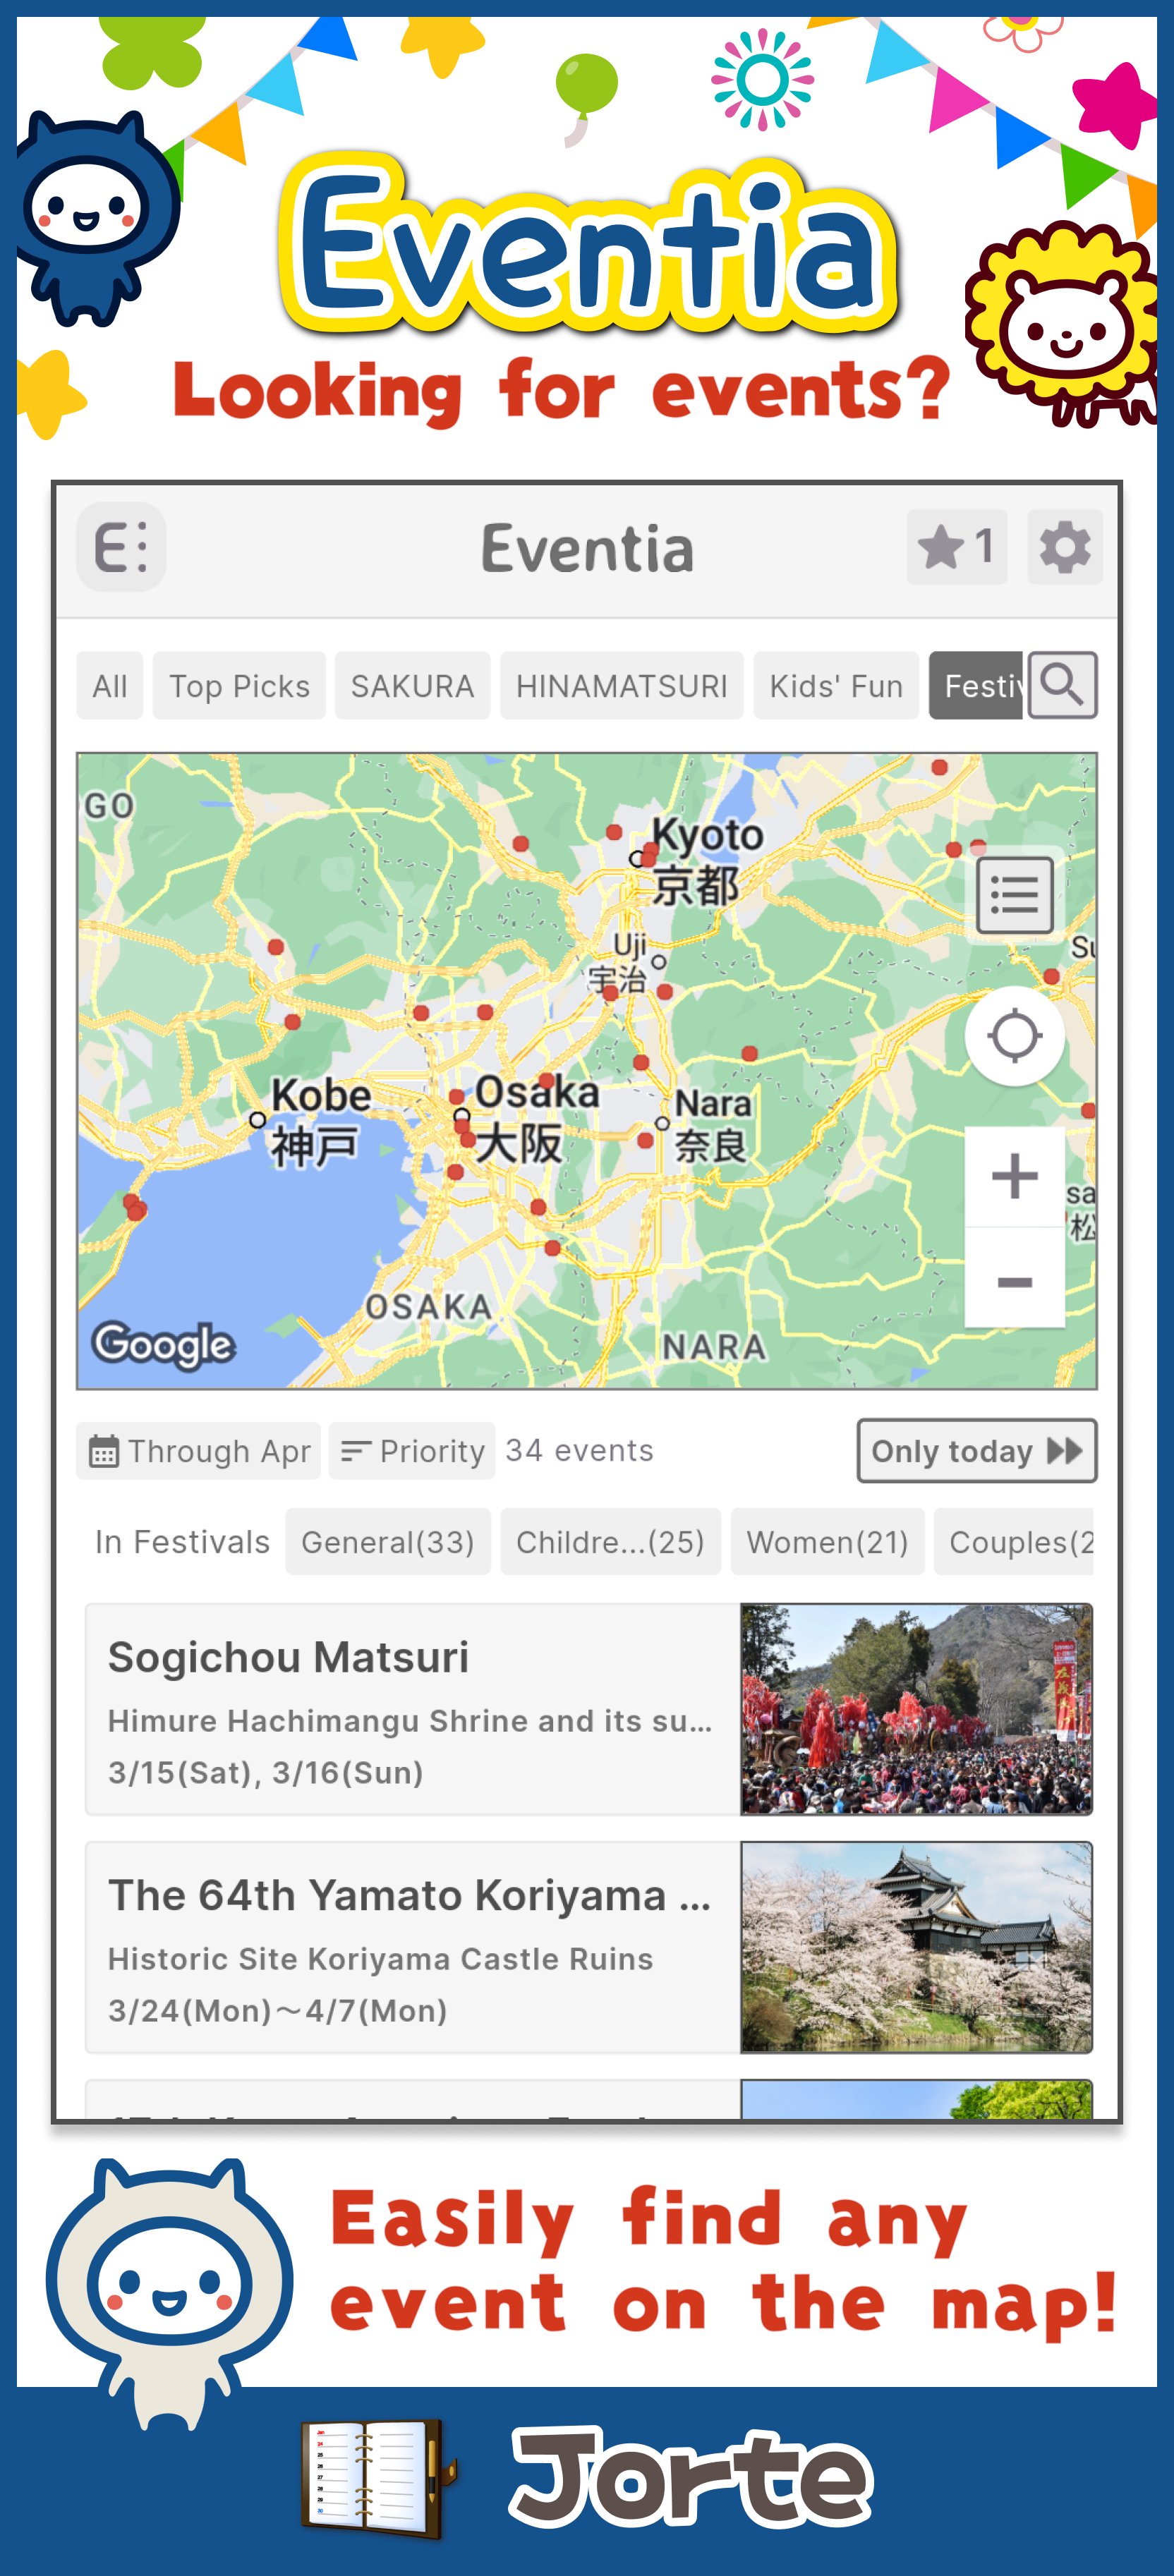The height and width of the screenshot is (2576, 1174).
Task: Open Priority sort order options
Action: click(412, 1450)
